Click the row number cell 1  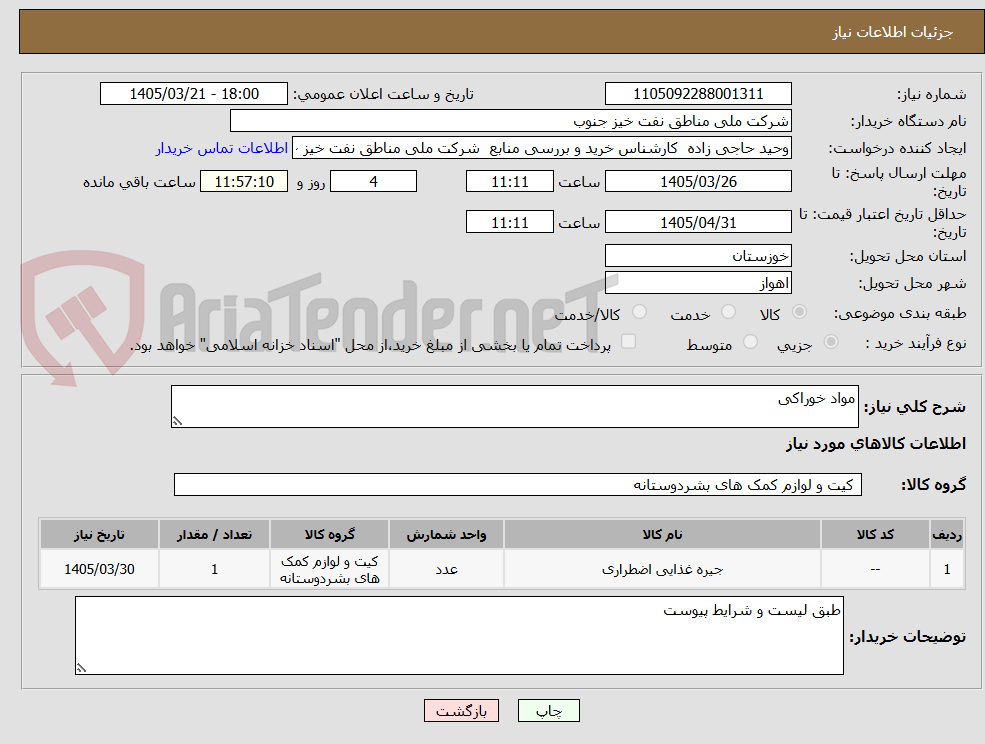tap(947, 569)
